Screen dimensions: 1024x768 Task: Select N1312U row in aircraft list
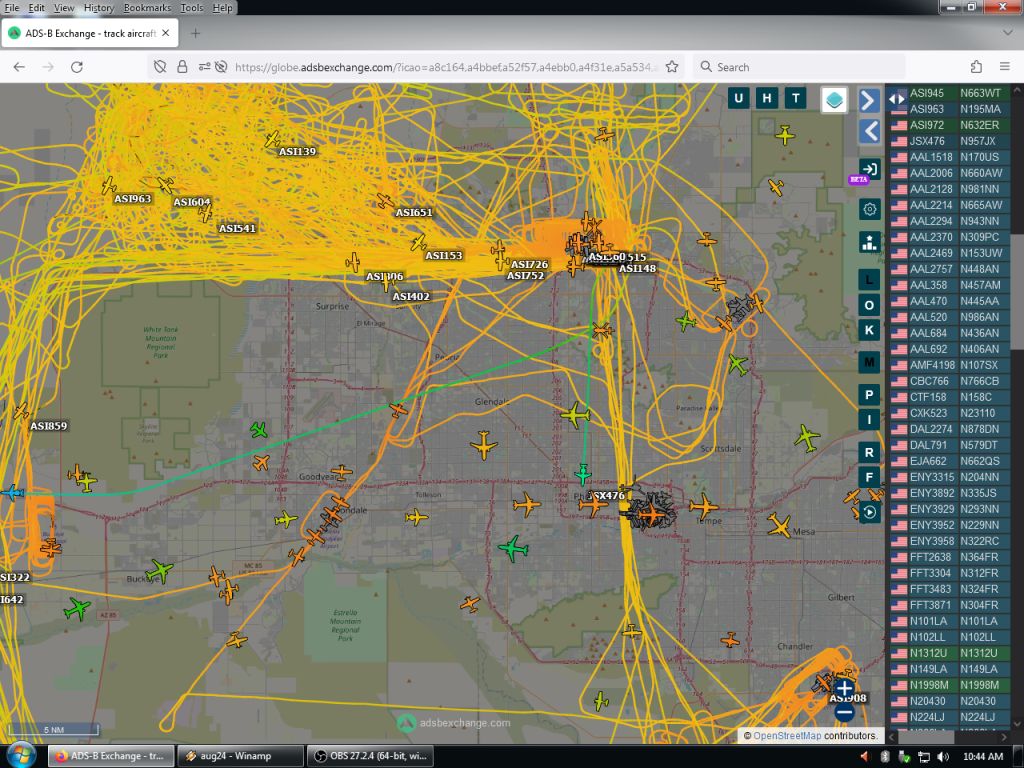click(950, 653)
